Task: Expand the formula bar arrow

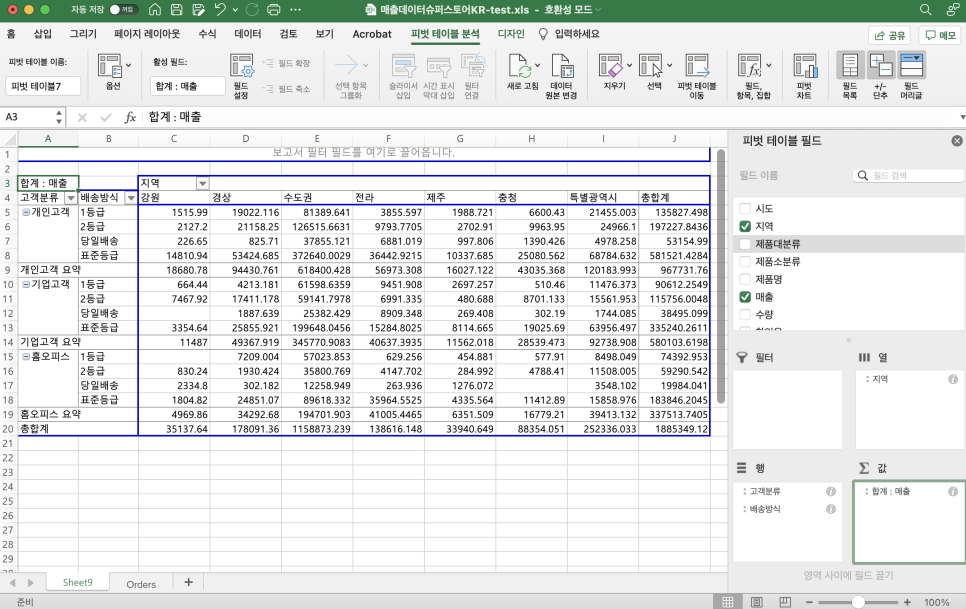Action: 962,117
